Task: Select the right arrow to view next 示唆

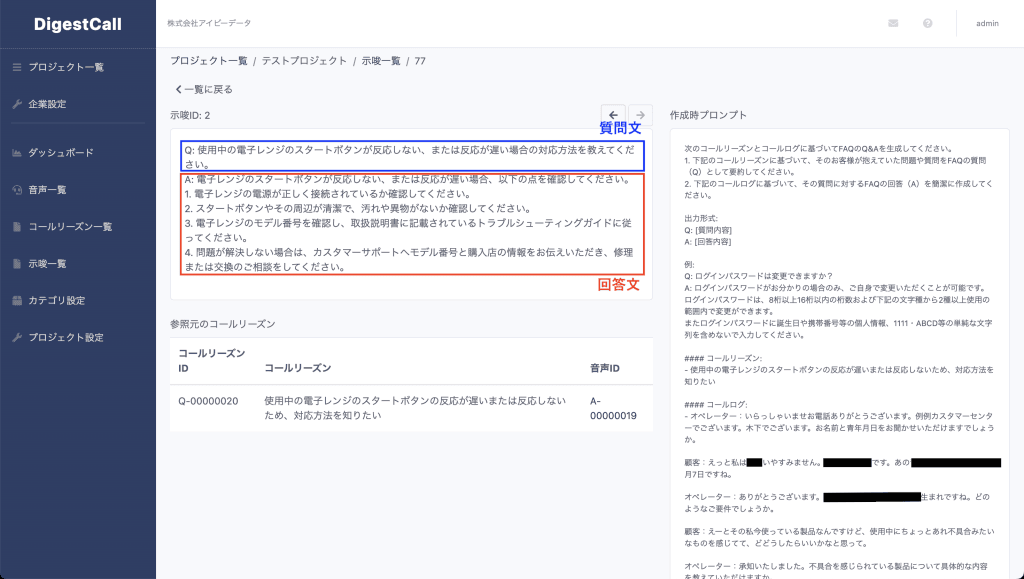Action: [639, 114]
